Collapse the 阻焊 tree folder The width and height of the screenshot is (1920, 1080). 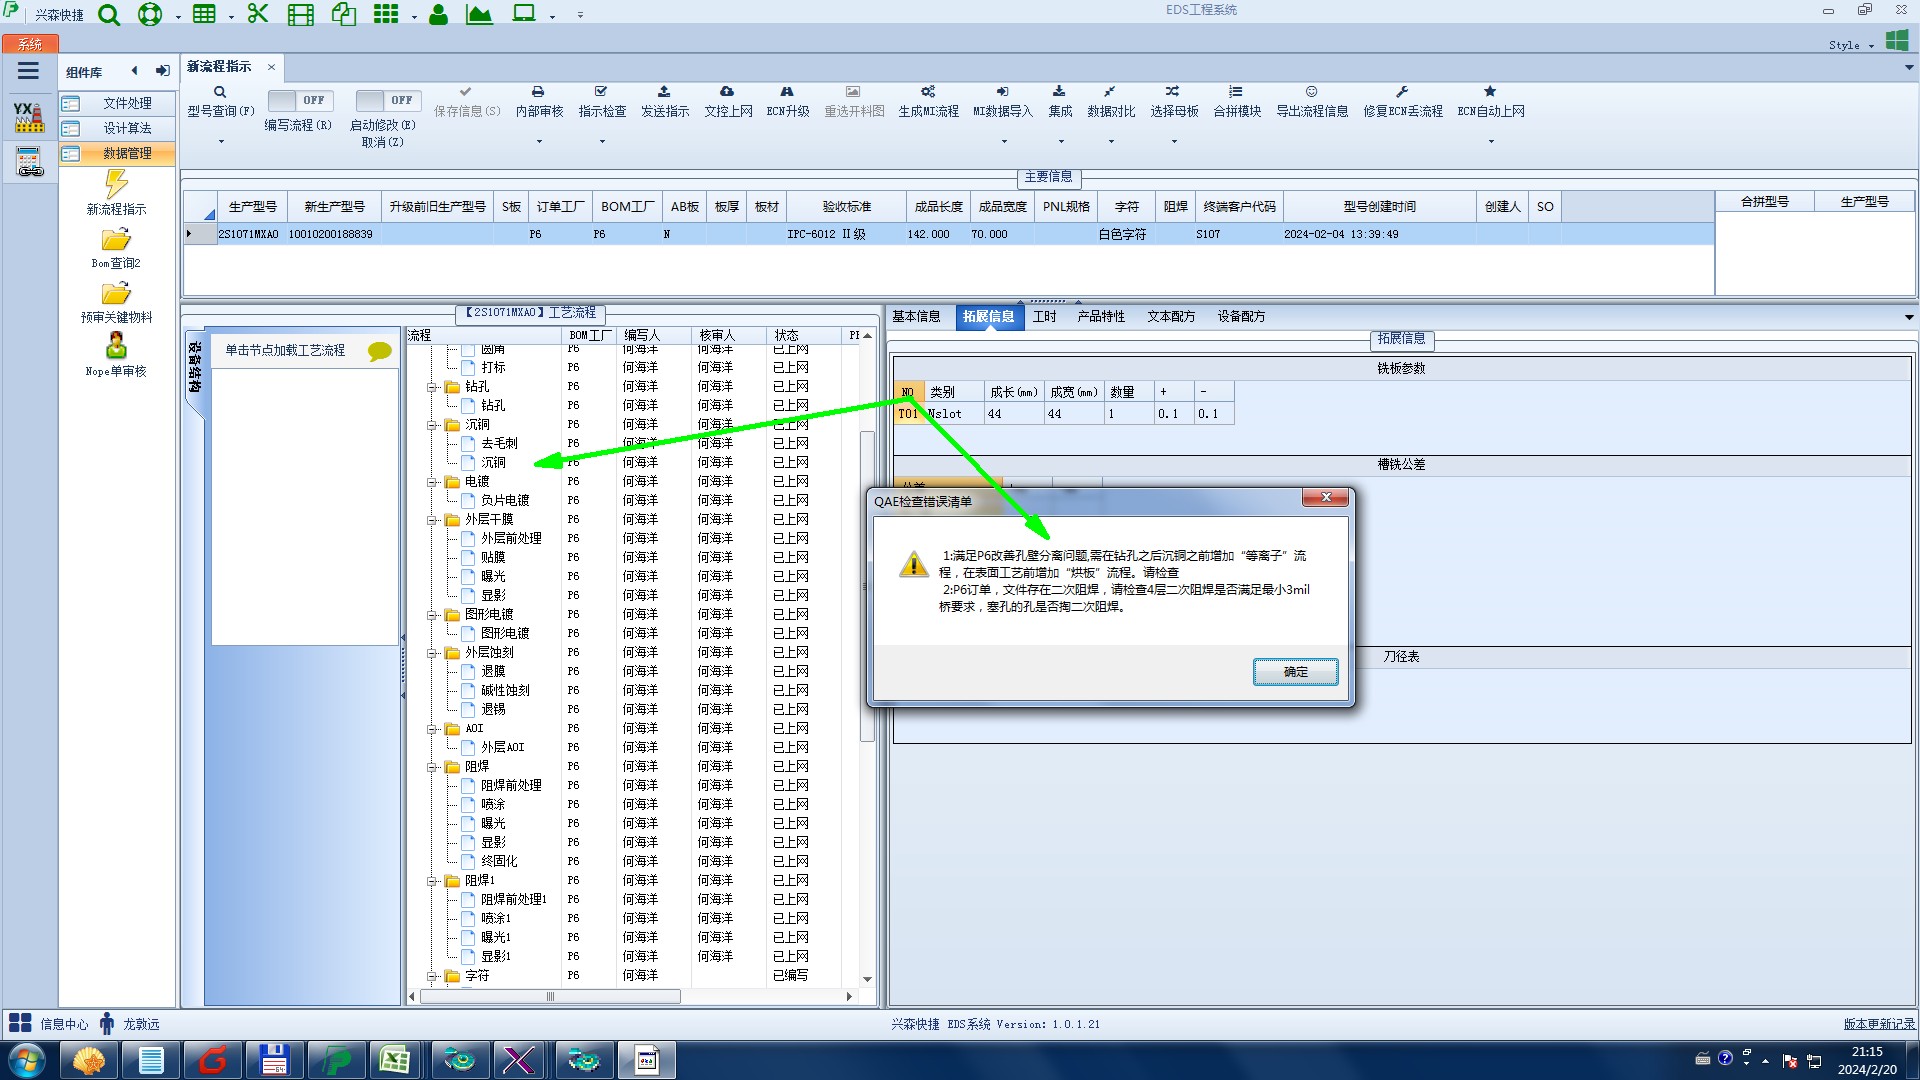tap(433, 767)
